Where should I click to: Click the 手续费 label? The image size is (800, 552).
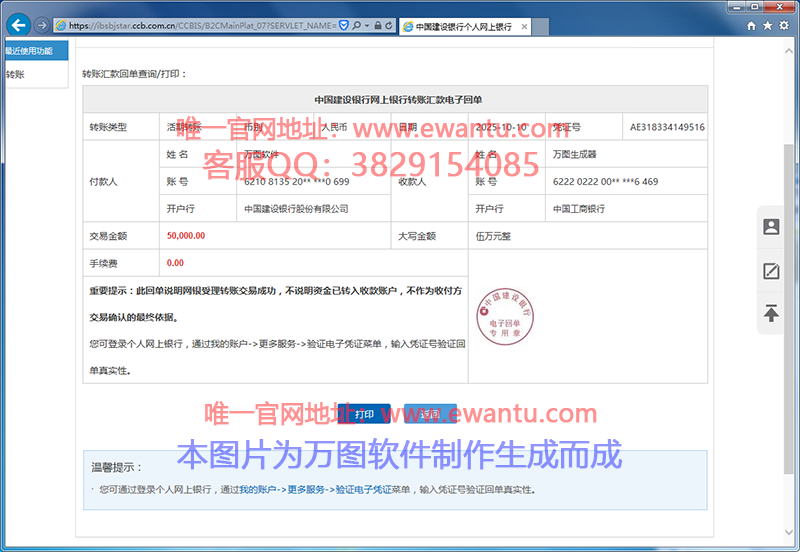coord(104,263)
